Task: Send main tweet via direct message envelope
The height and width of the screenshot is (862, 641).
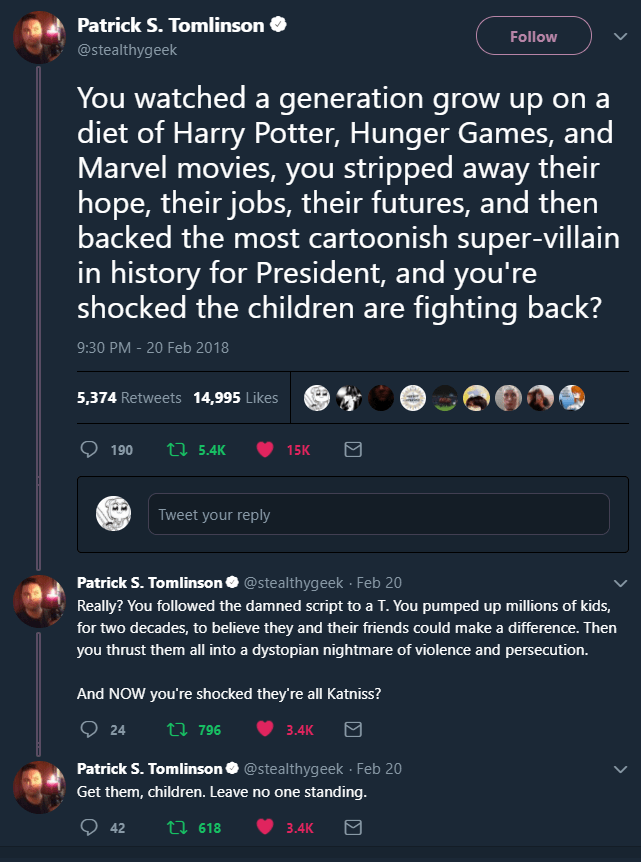Action: point(352,450)
